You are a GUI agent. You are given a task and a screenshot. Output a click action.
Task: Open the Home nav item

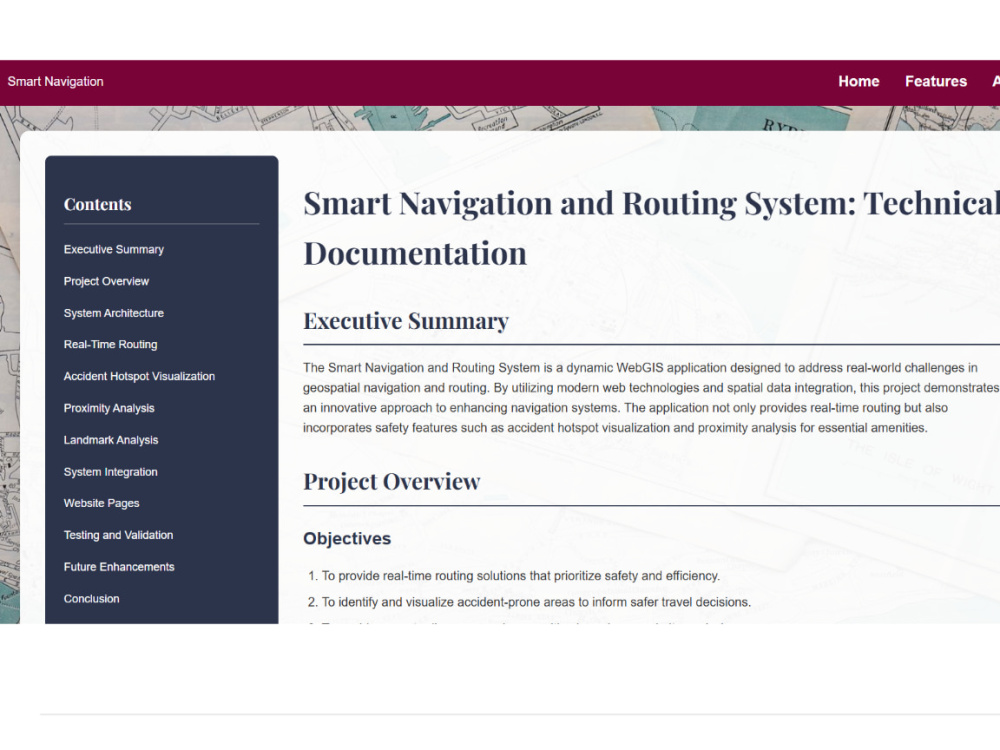[x=858, y=82]
